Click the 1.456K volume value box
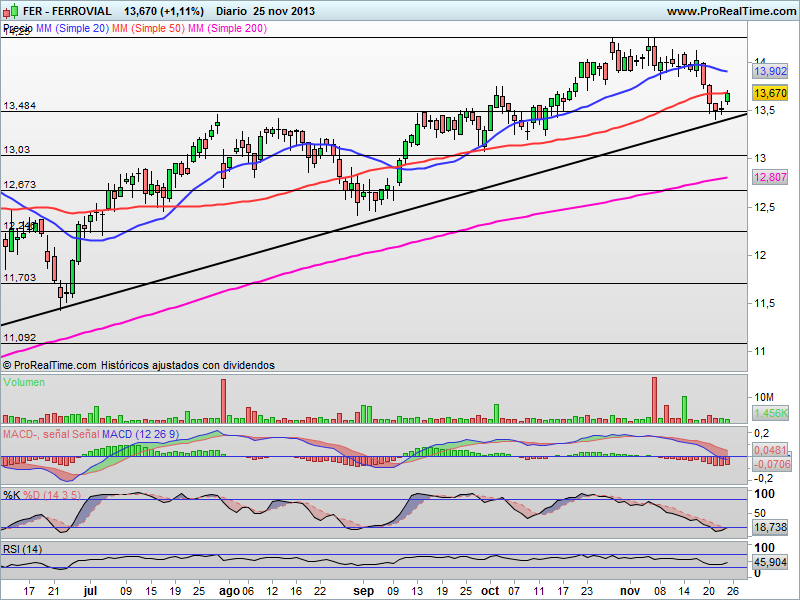 tap(770, 413)
